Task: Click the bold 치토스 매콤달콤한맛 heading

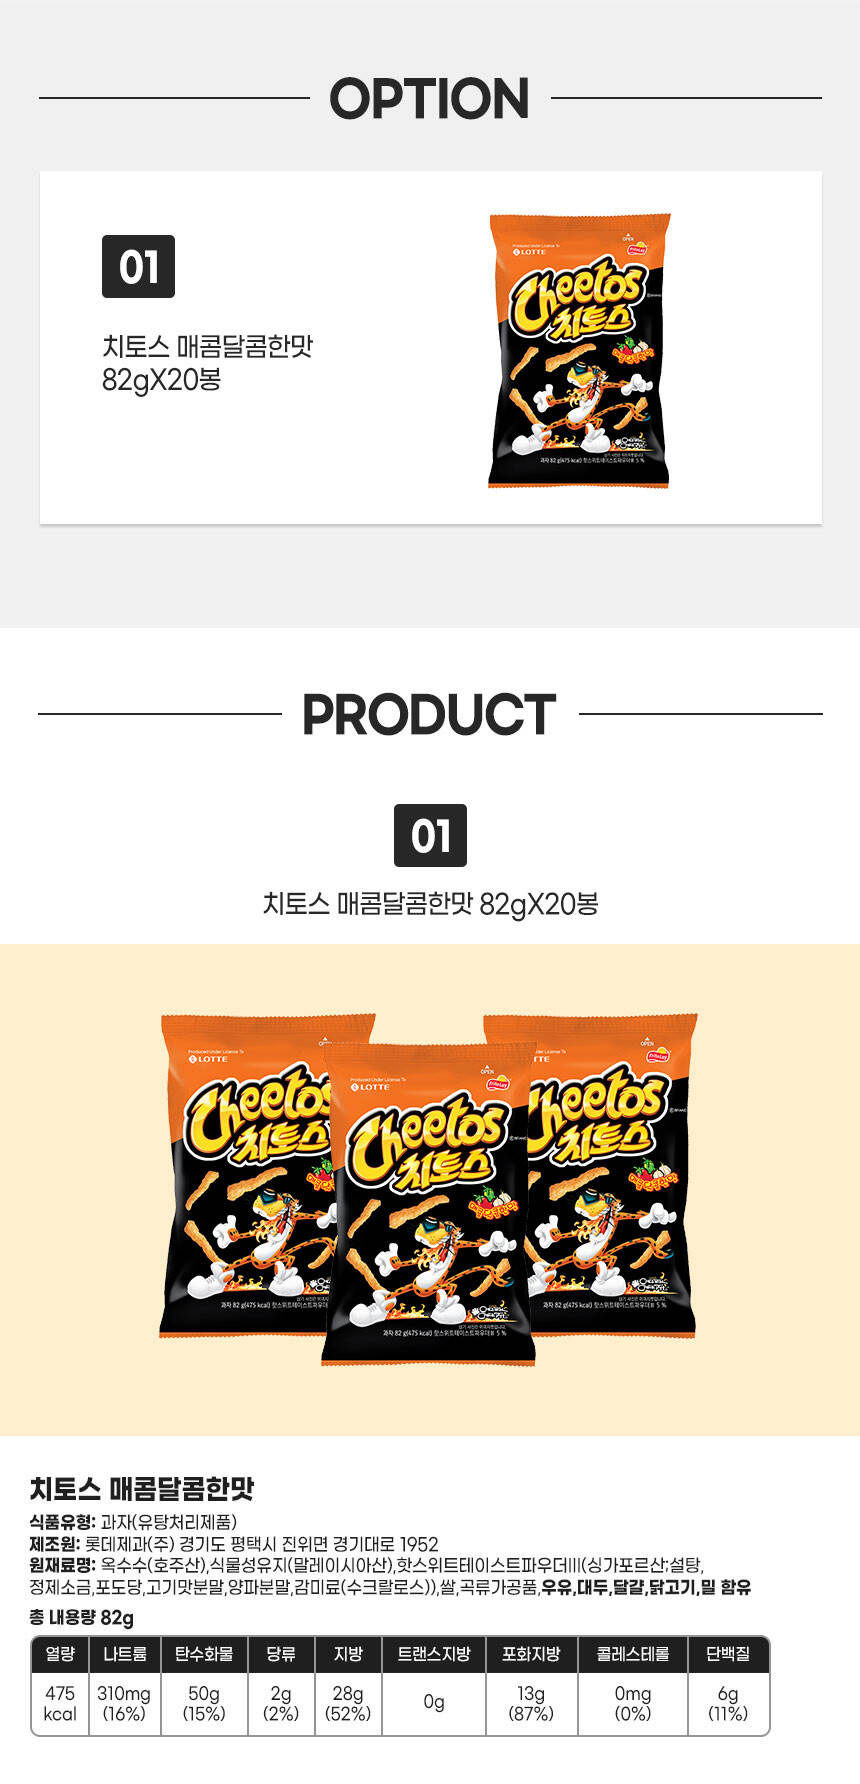Action: 142,1488
